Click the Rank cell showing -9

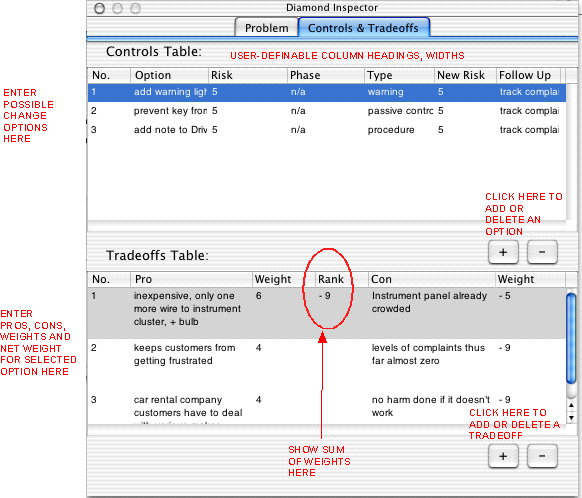tap(325, 296)
